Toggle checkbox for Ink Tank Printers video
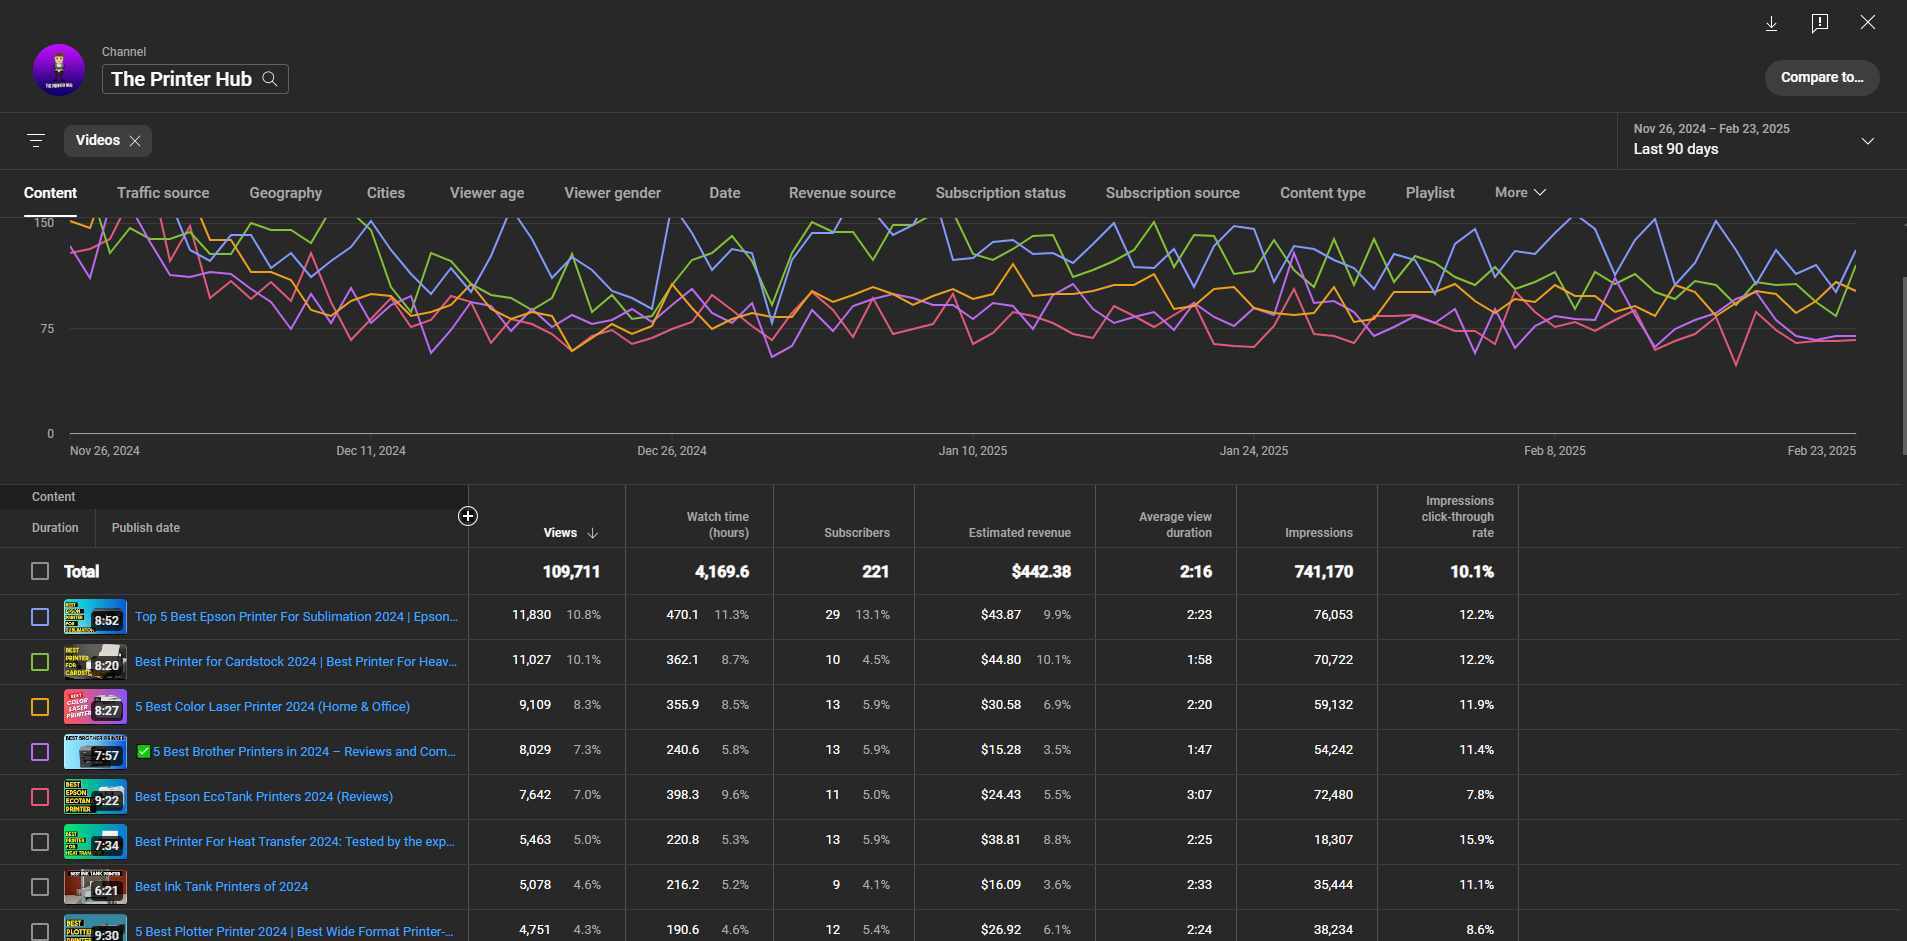 click(x=40, y=887)
